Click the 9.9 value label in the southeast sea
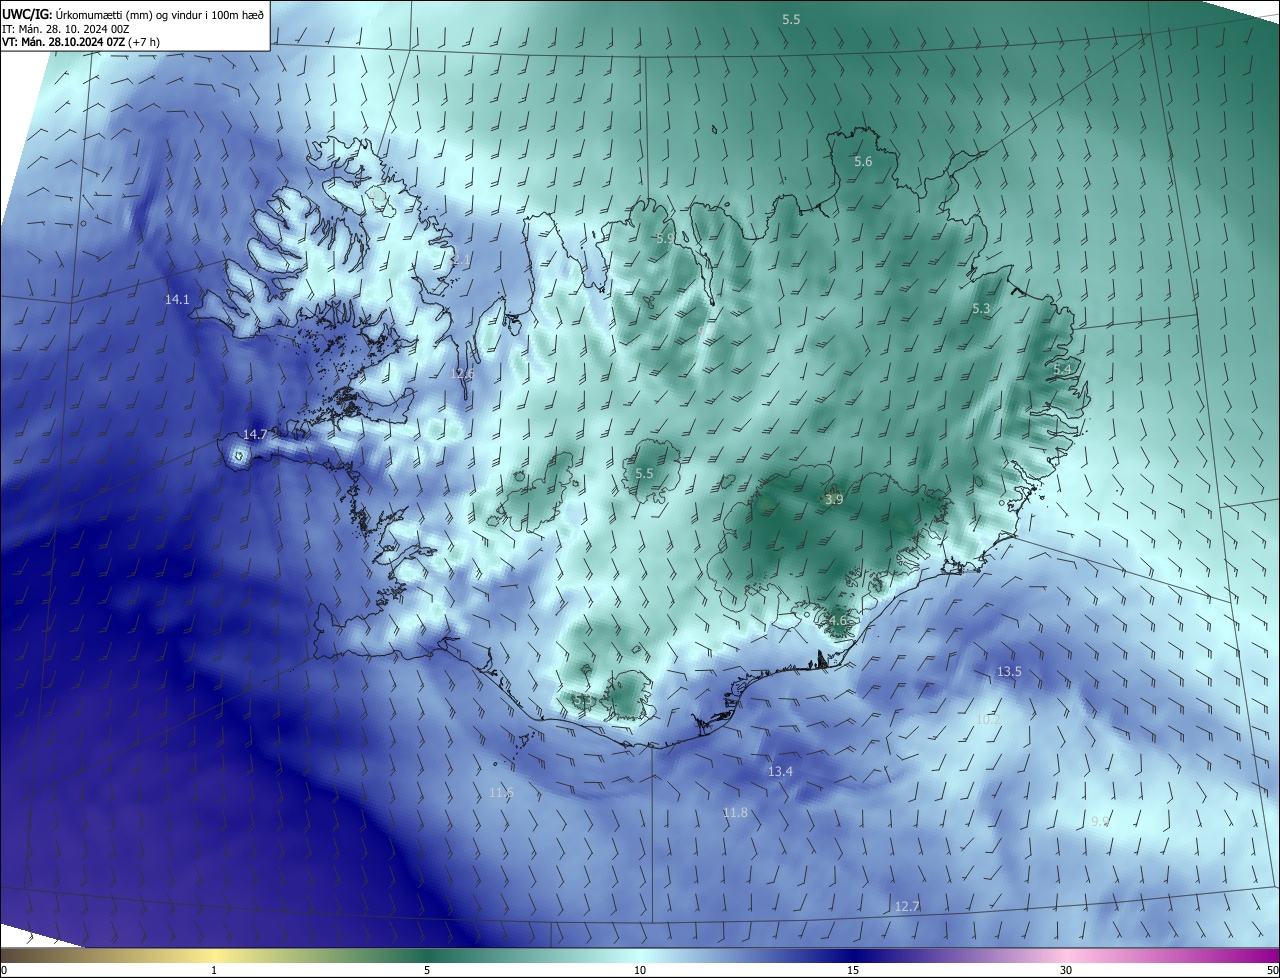The image size is (1280, 978). 1100,821
